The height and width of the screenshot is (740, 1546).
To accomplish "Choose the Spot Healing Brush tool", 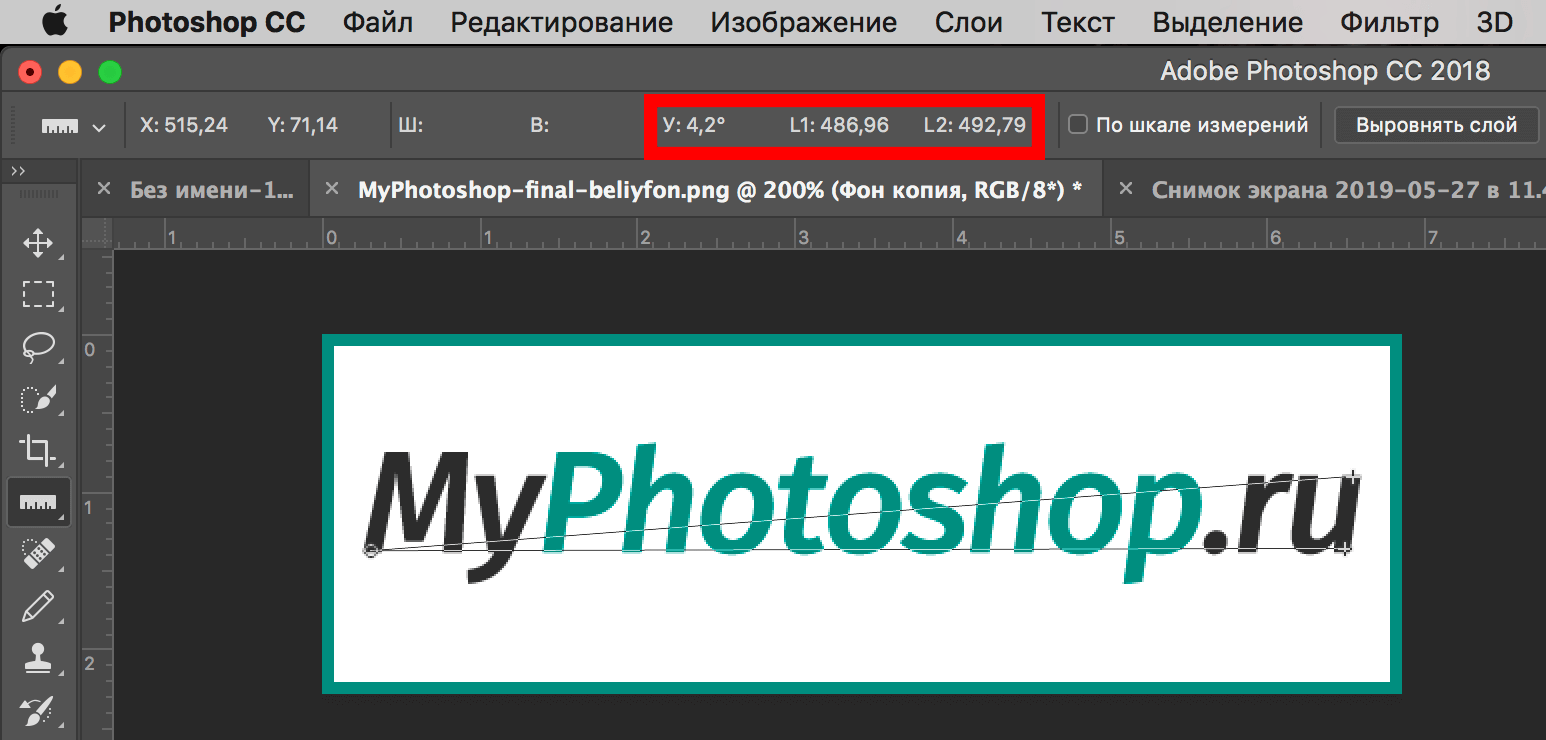I will 38,553.
